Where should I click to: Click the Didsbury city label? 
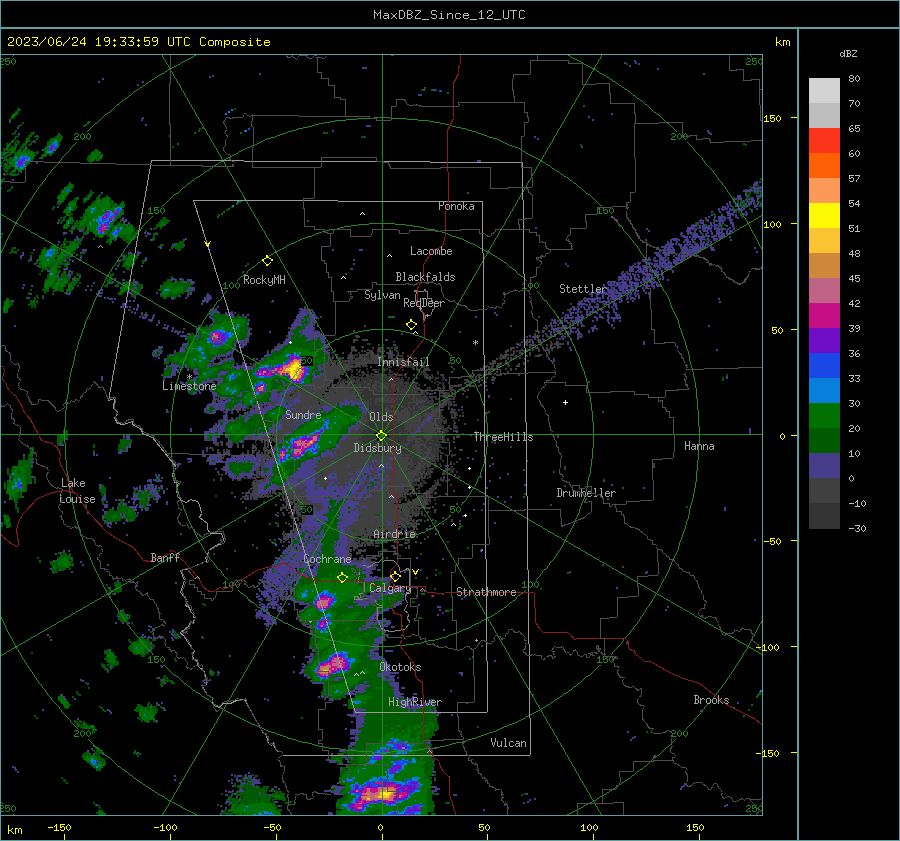[377, 448]
